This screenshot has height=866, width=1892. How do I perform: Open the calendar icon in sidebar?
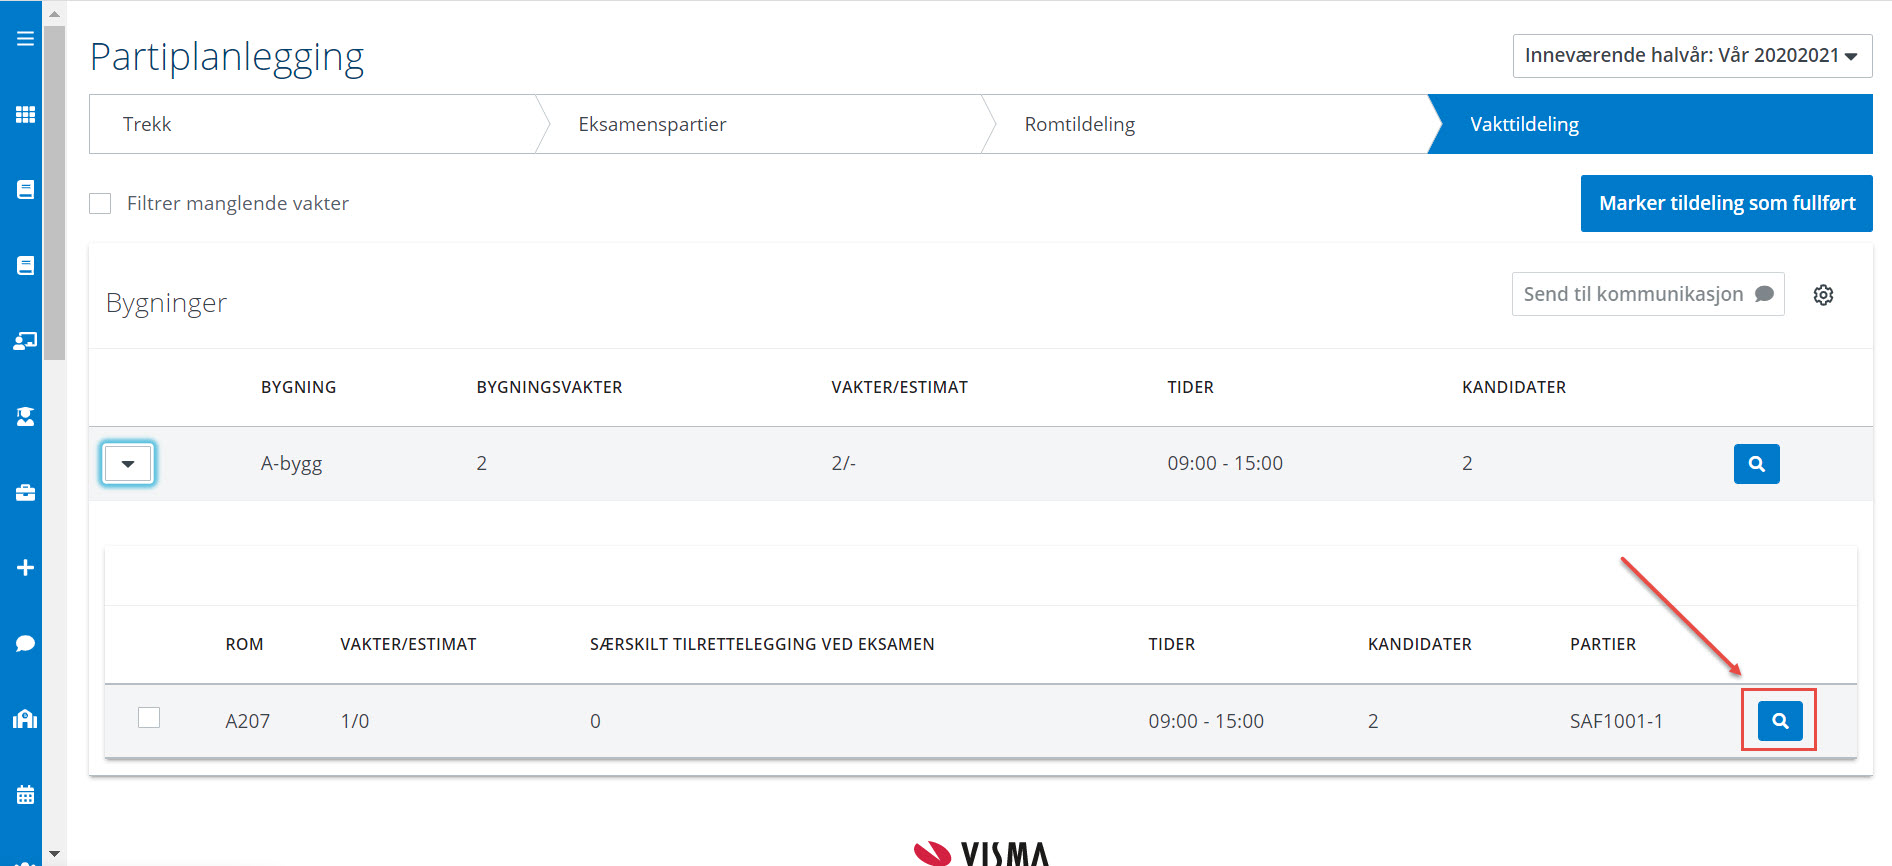(x=25, y=795)
